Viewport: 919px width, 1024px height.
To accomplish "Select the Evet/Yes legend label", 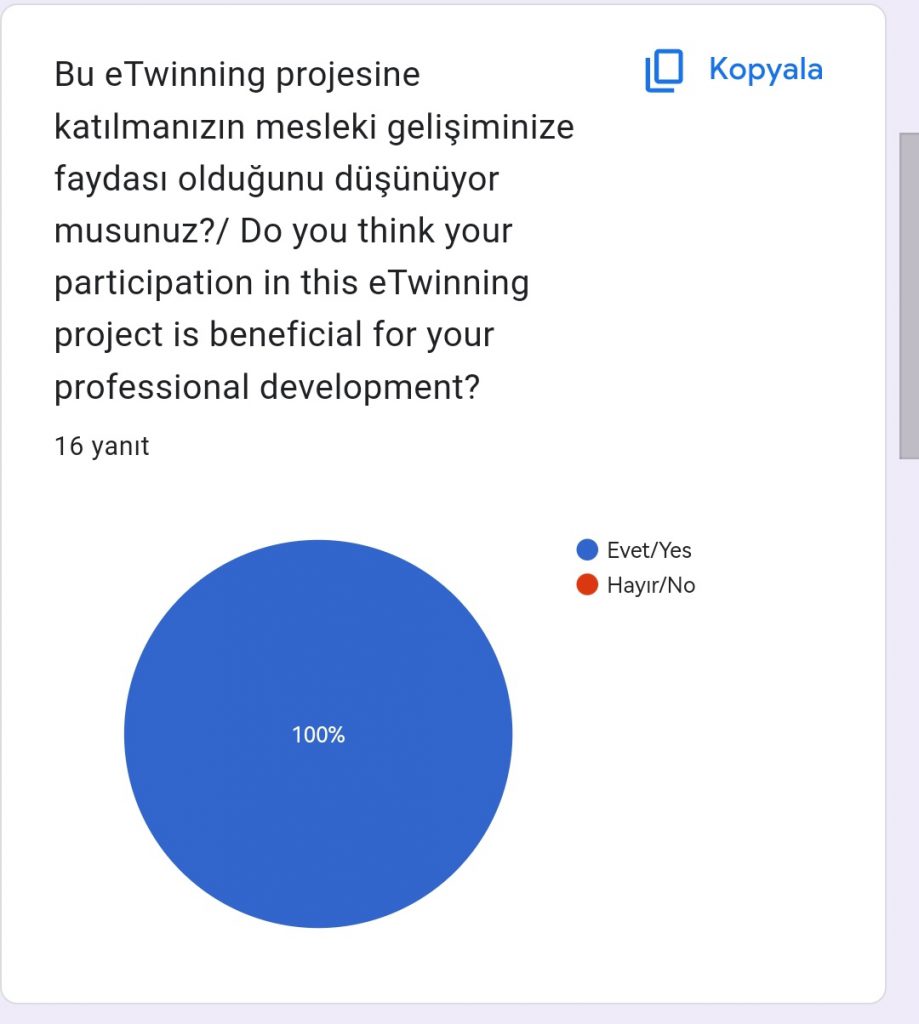I will (x=649, y=550).
